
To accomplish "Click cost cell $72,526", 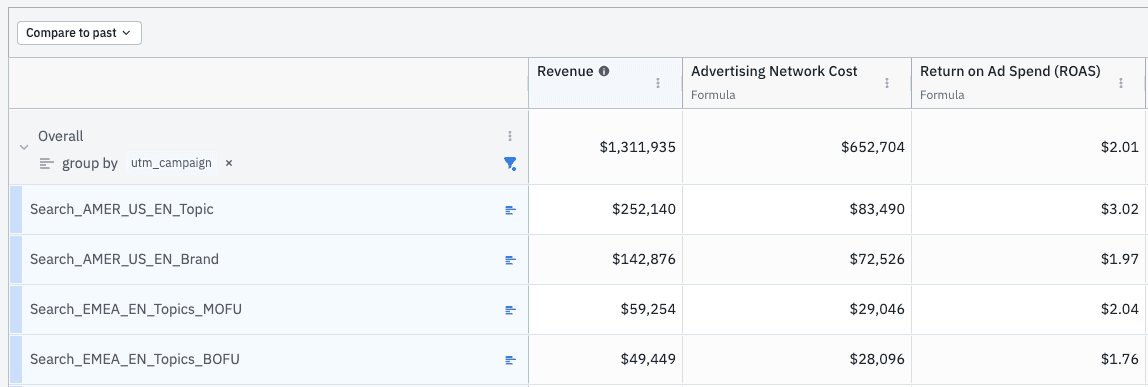I will click(x=877, y=259).
